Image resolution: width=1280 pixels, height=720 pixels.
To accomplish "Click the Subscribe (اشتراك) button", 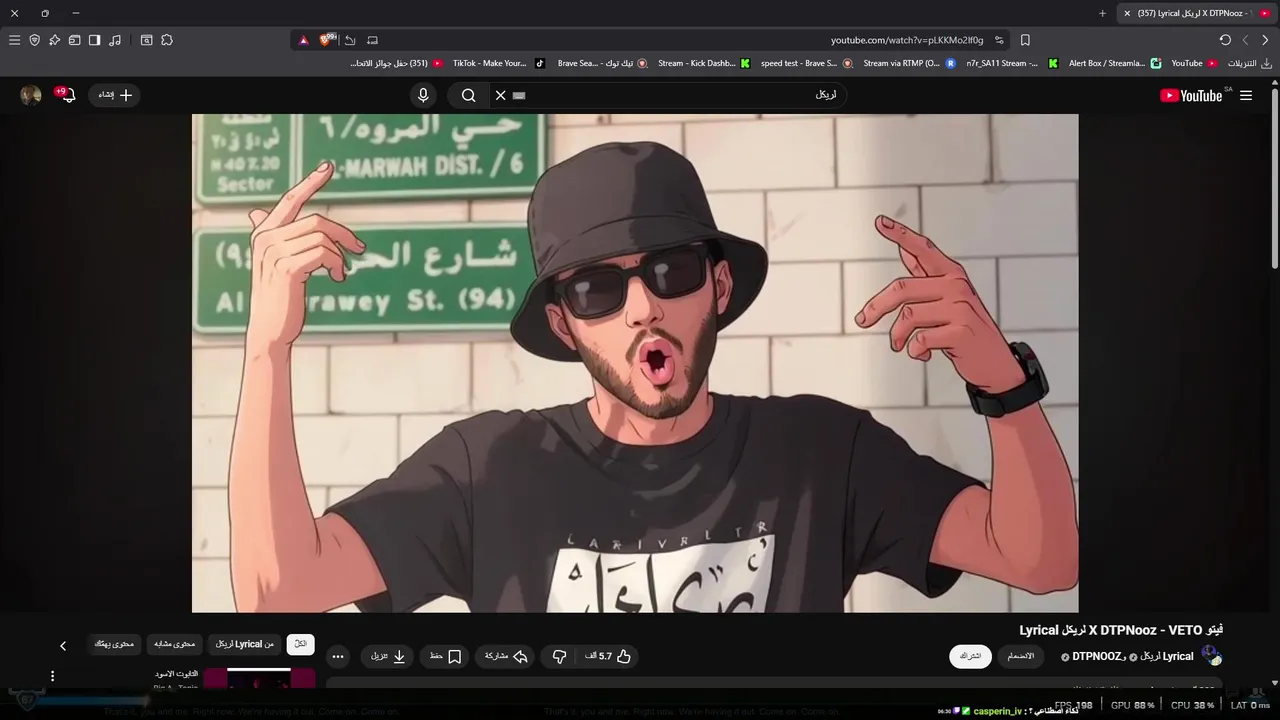I will (x=970, y=656).
